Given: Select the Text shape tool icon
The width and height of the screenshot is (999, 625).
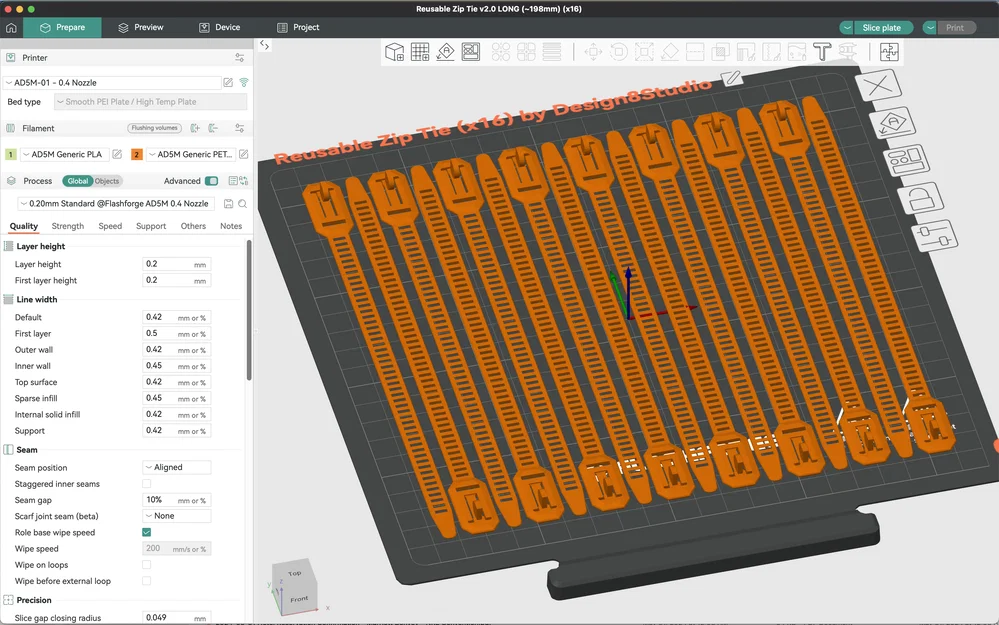Looking at the screenshot, I should tap(822, 52).
